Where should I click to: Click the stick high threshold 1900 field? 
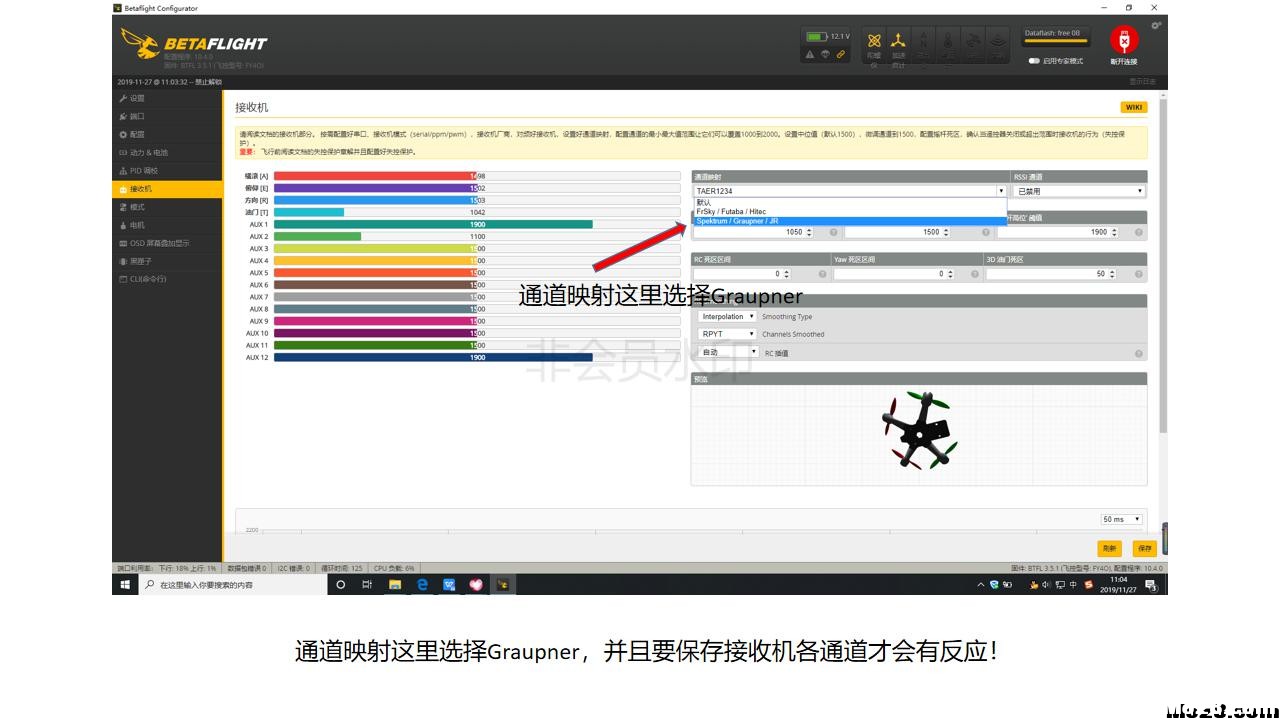(1058, 232)
